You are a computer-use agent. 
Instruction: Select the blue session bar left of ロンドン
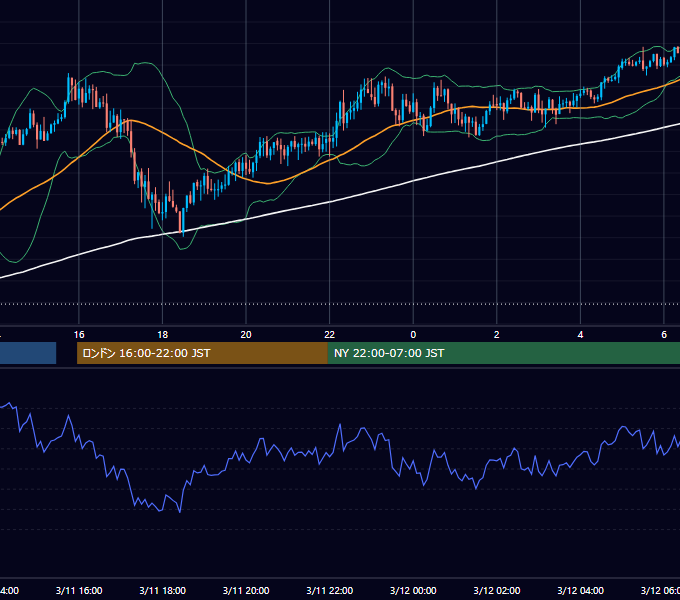click(28, 353)
